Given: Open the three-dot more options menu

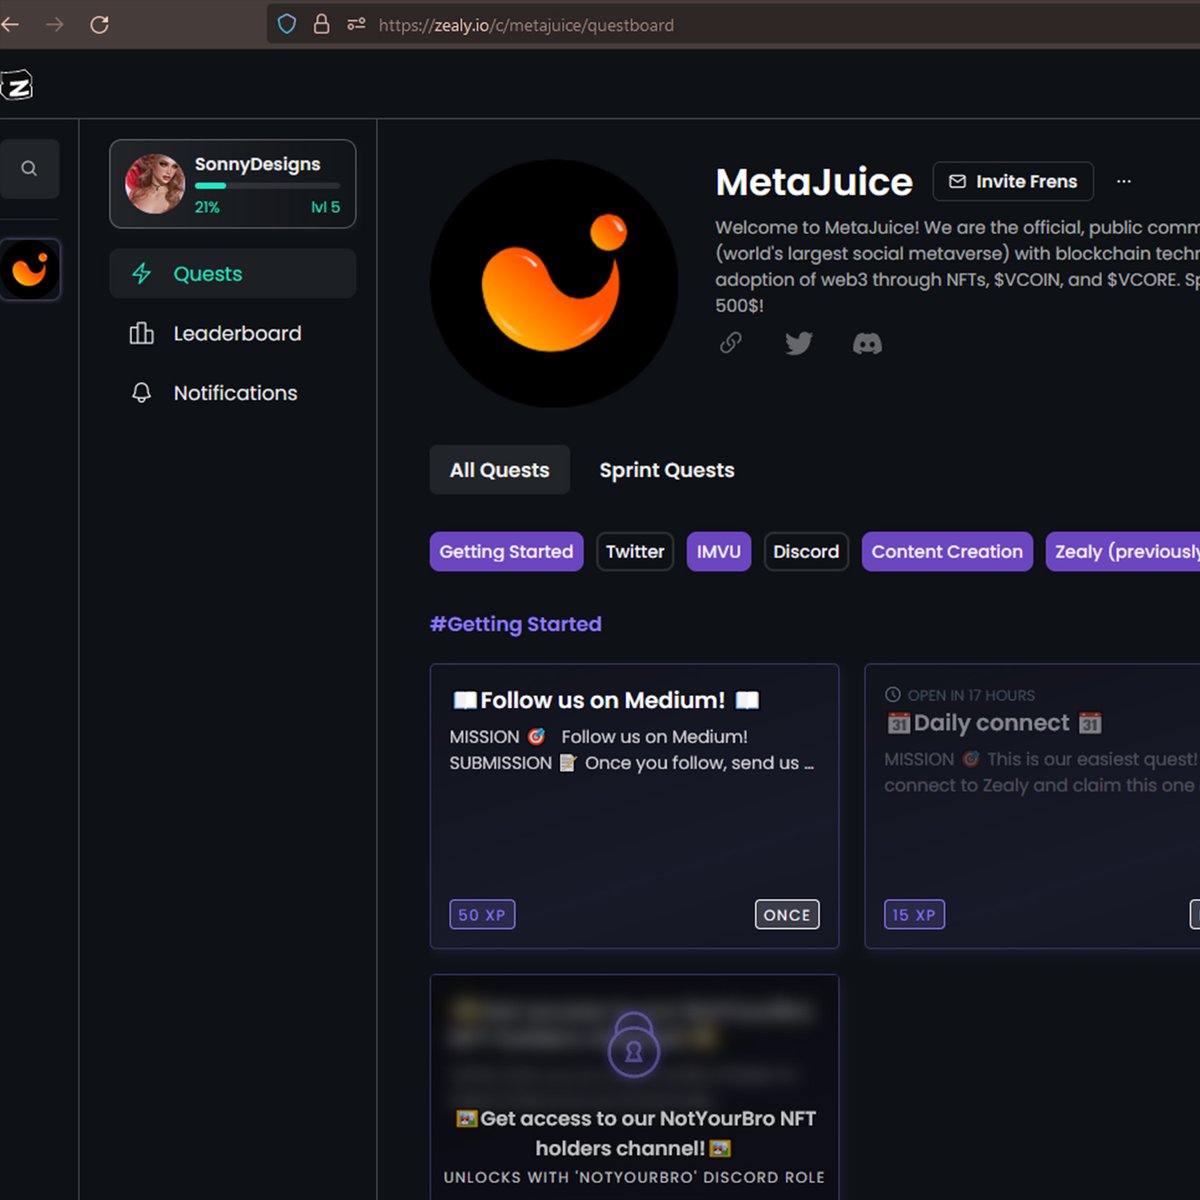Looking at the screenshot, I should (1124, 181).
